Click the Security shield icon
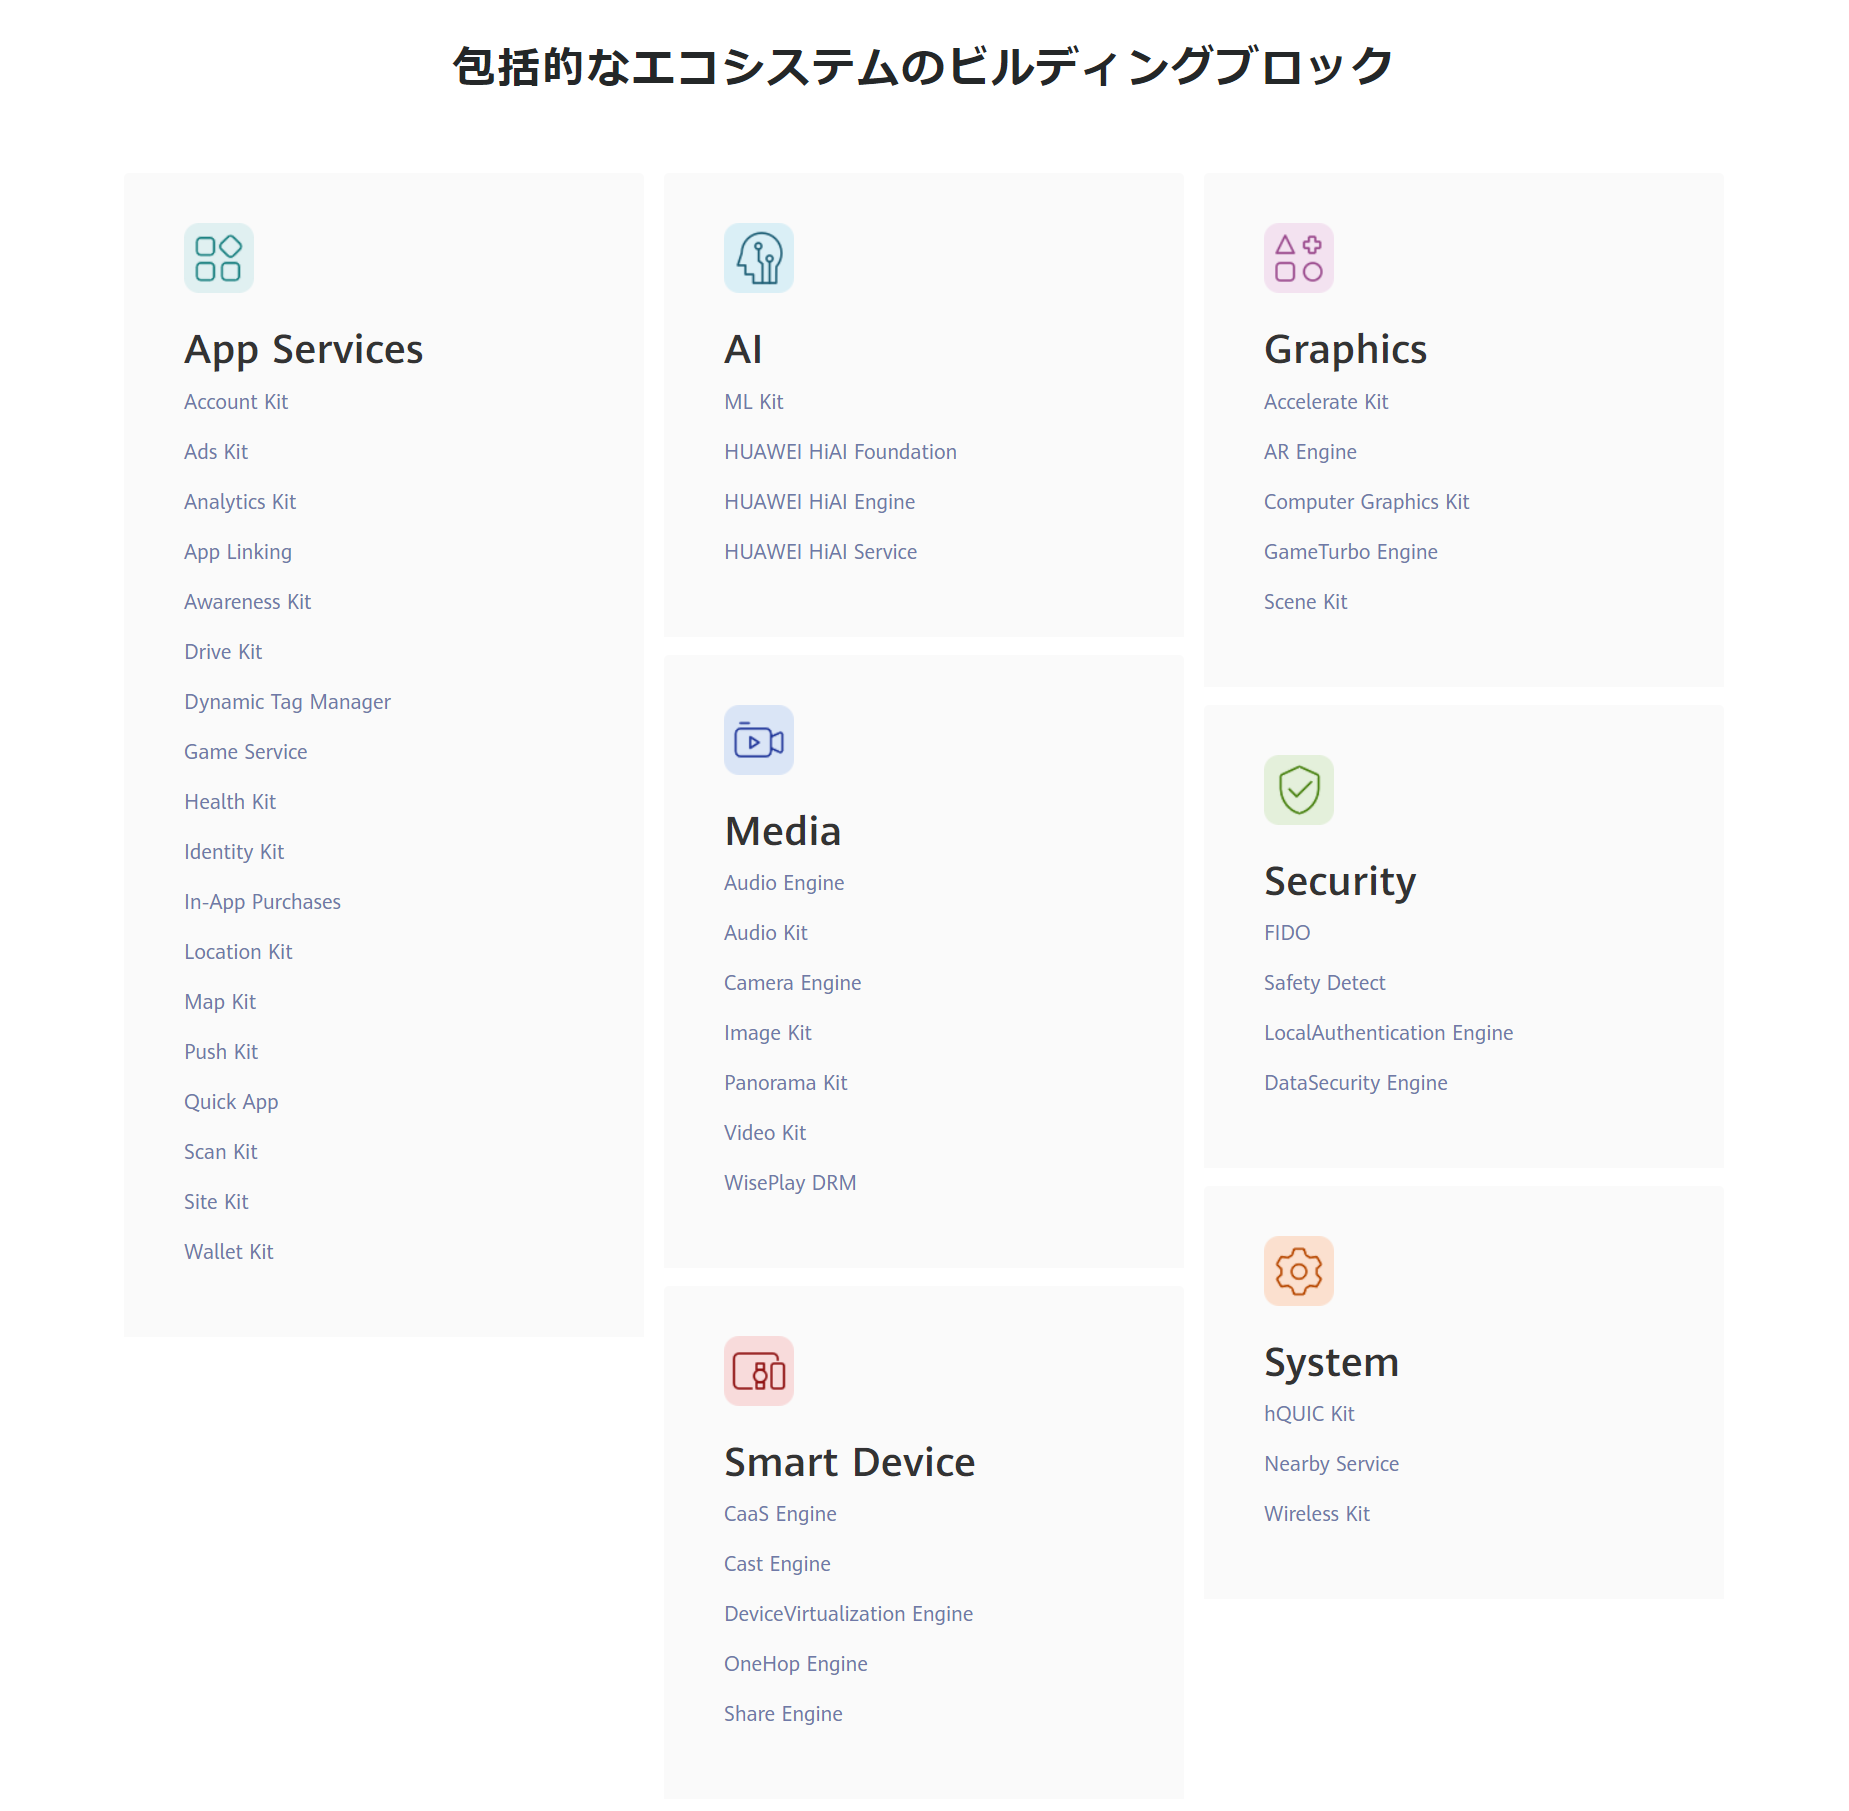 point(1299,790)
